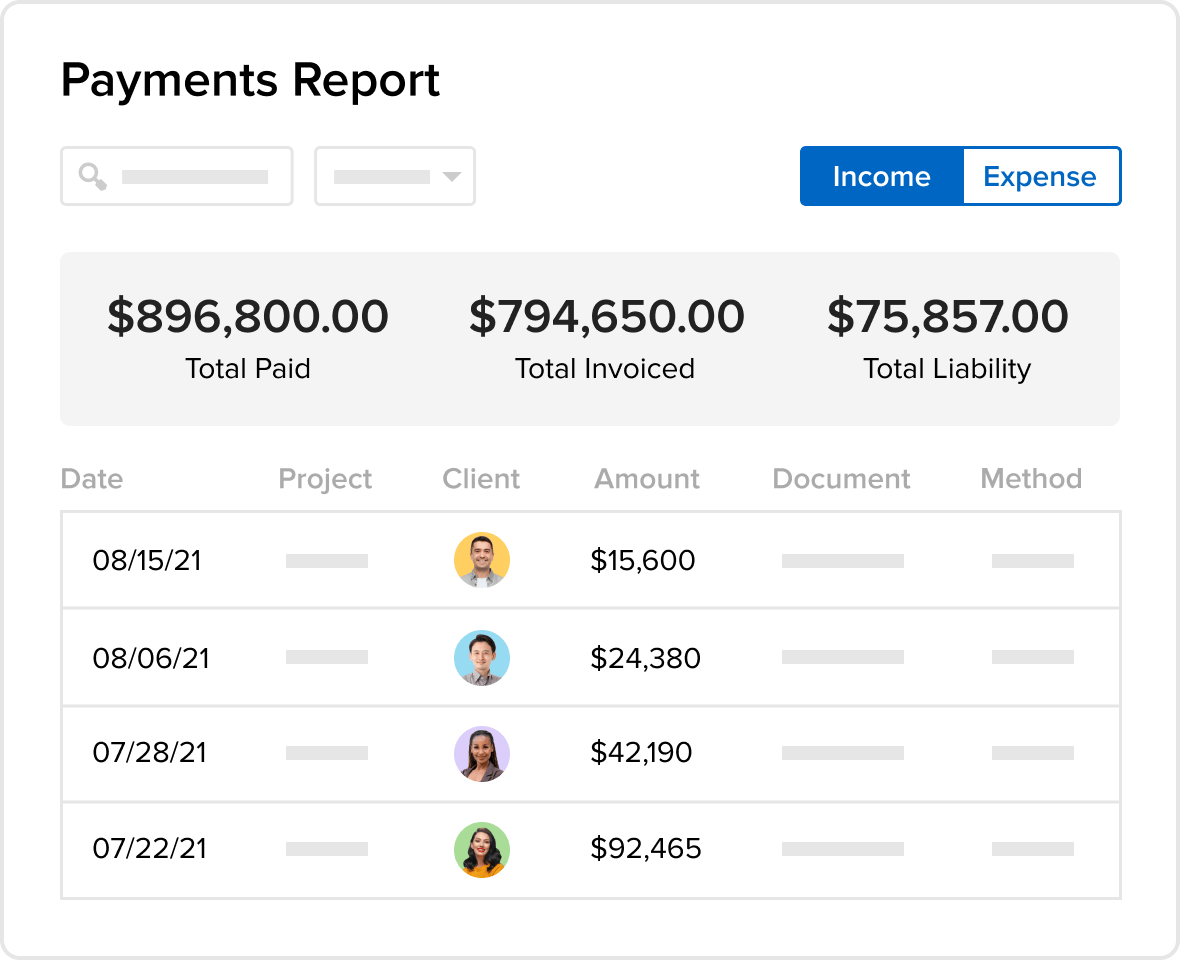The height and width of the screenshot is (960, 1182).
Task: Click the Method column header
Action: point(1031,478)
